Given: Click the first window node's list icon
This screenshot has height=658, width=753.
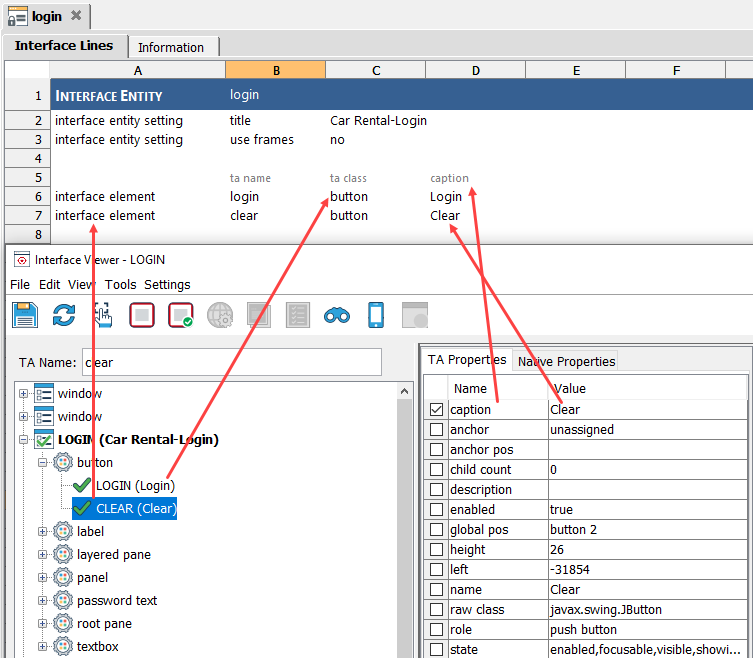Looking at the screenshot, I should point(44,393).
